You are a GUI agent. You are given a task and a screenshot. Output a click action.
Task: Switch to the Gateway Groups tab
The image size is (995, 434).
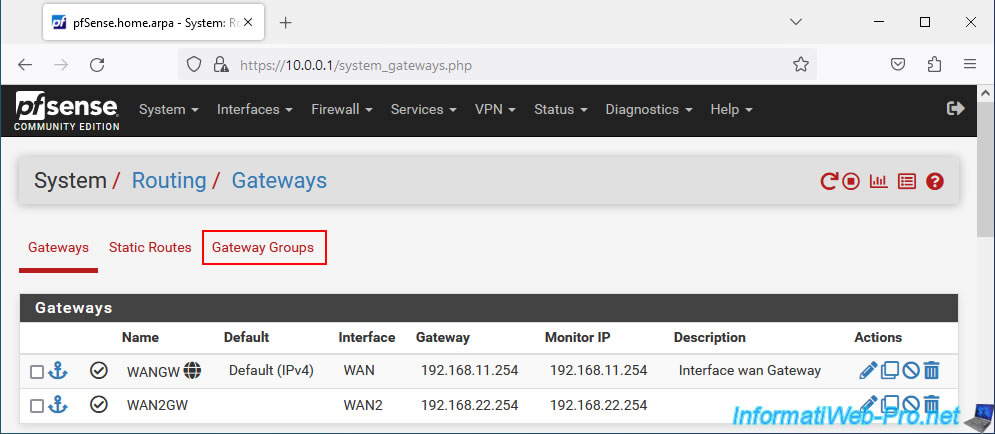pos(263,247)
